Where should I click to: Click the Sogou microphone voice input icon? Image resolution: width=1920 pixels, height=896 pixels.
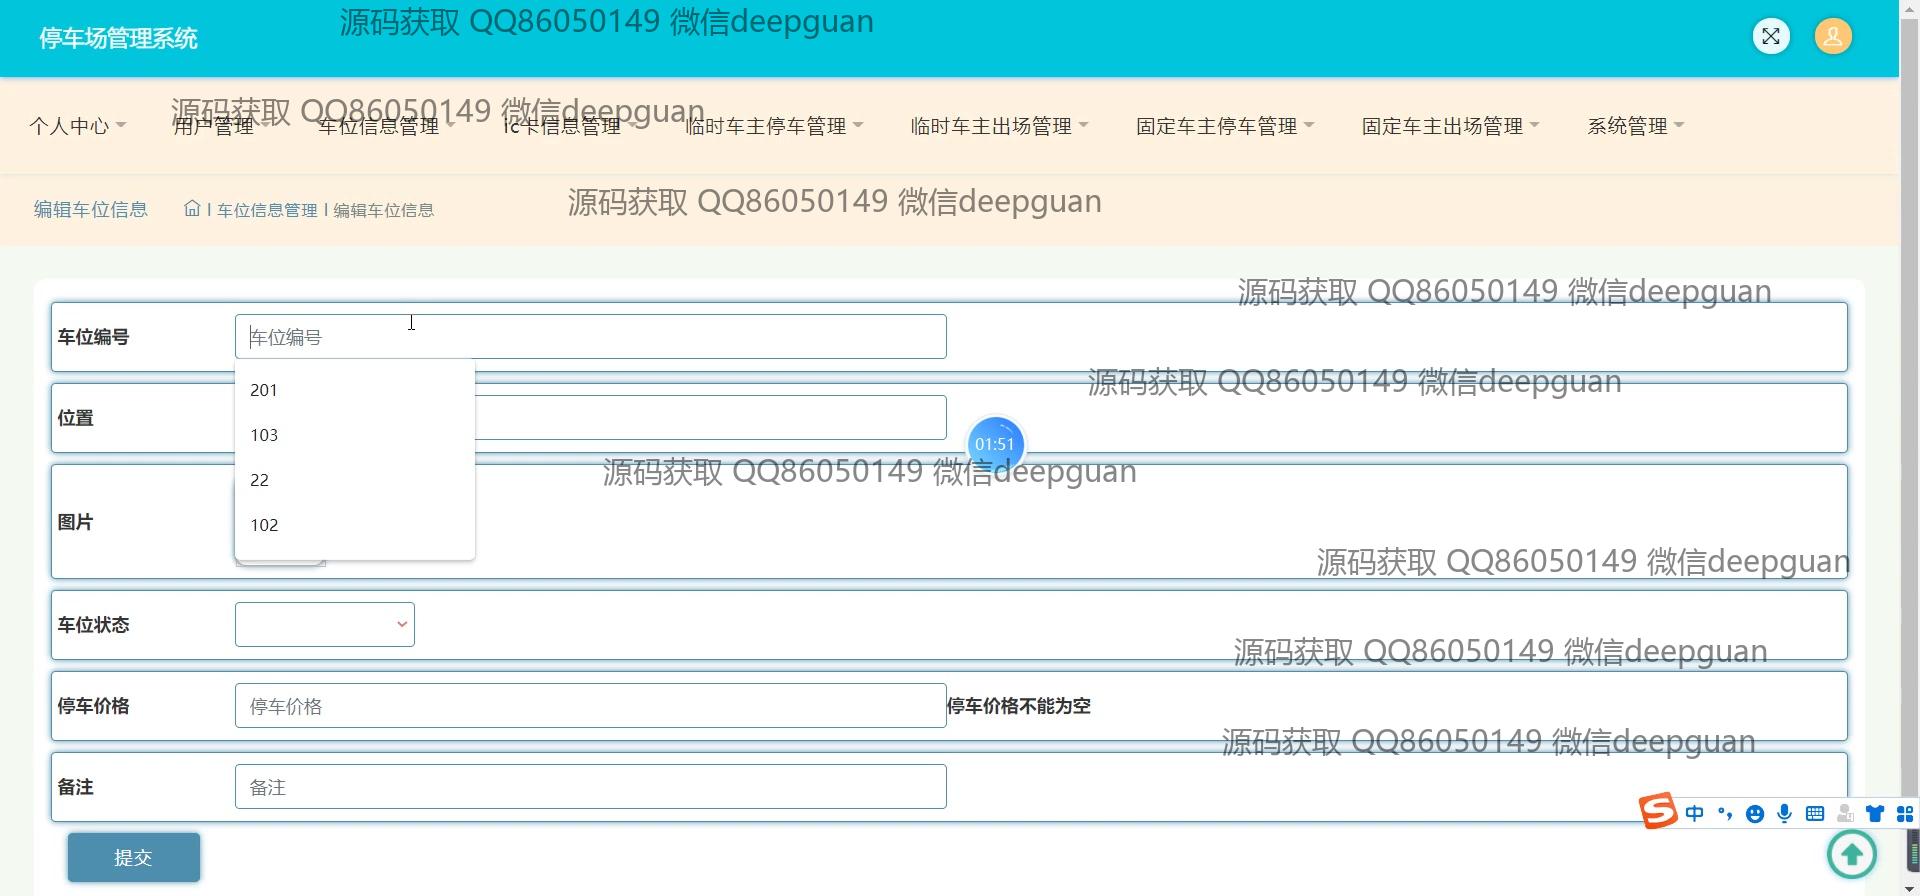(1784, 814)
